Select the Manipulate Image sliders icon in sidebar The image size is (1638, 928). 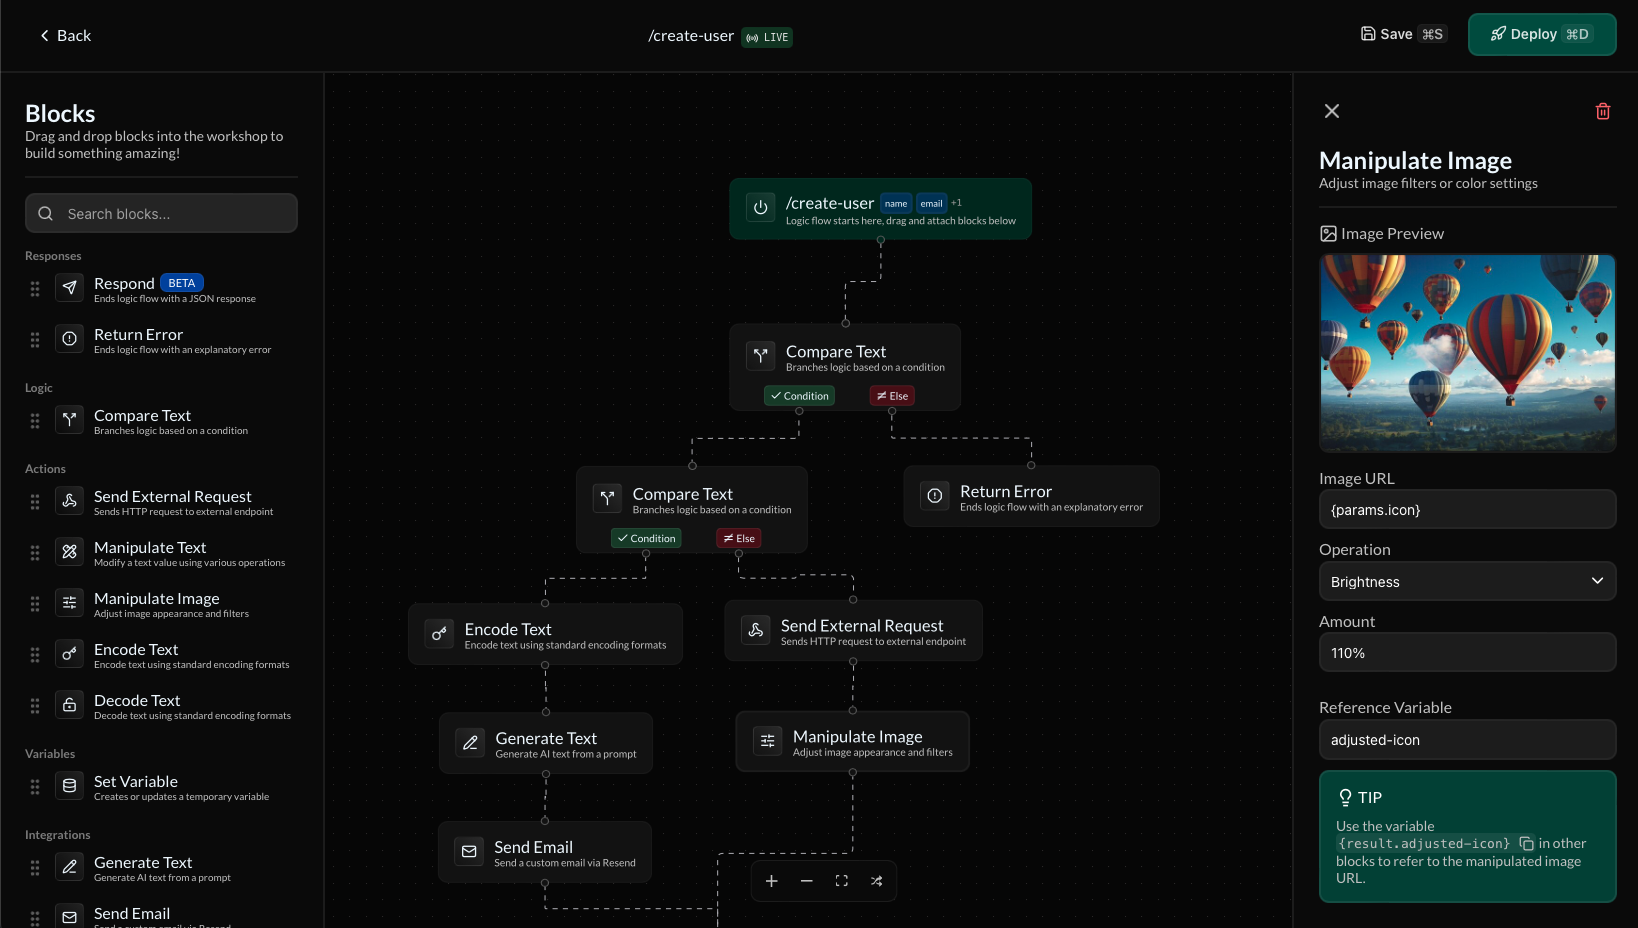69,603
